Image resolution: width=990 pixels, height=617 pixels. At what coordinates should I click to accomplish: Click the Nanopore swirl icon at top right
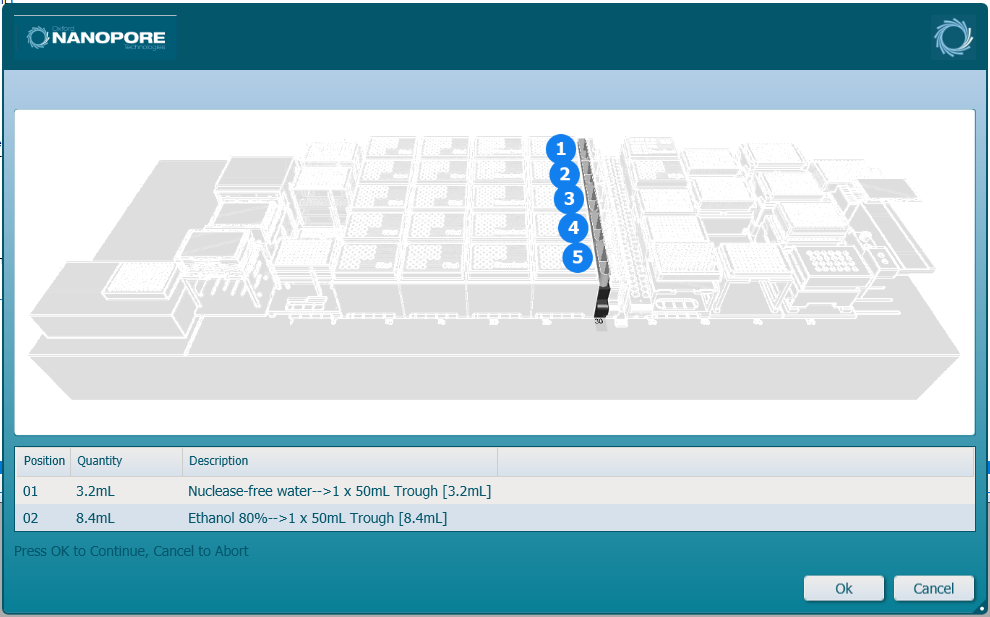tap(953, 37)
